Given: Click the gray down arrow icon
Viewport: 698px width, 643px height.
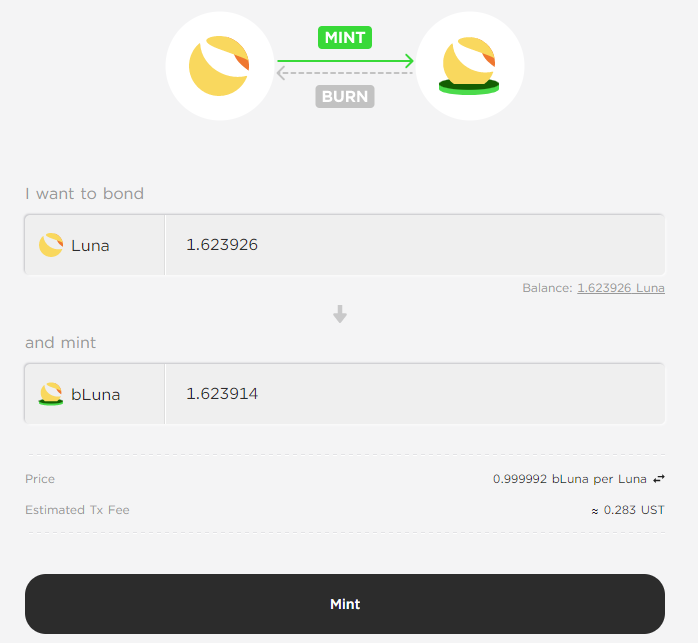Looking at the screenshot, I should point(340,314).
